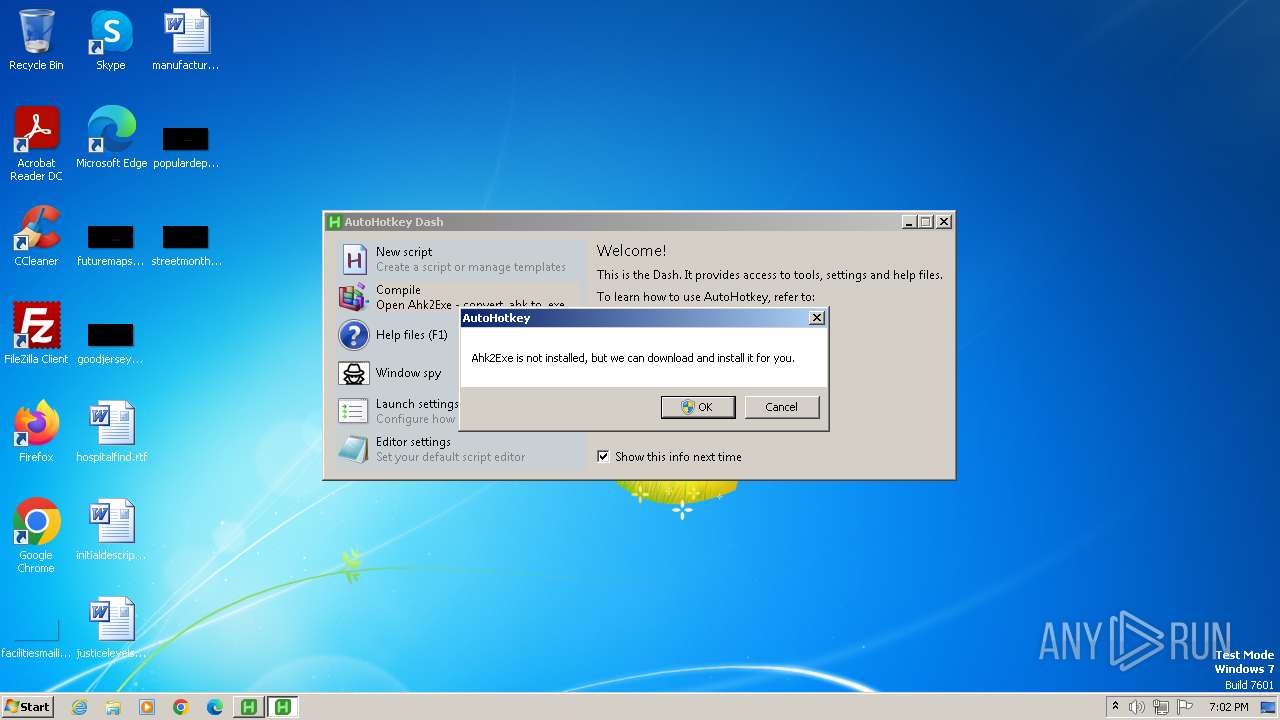
Task: Close the AutoHotkey message dialog
Action: (816, 318)
